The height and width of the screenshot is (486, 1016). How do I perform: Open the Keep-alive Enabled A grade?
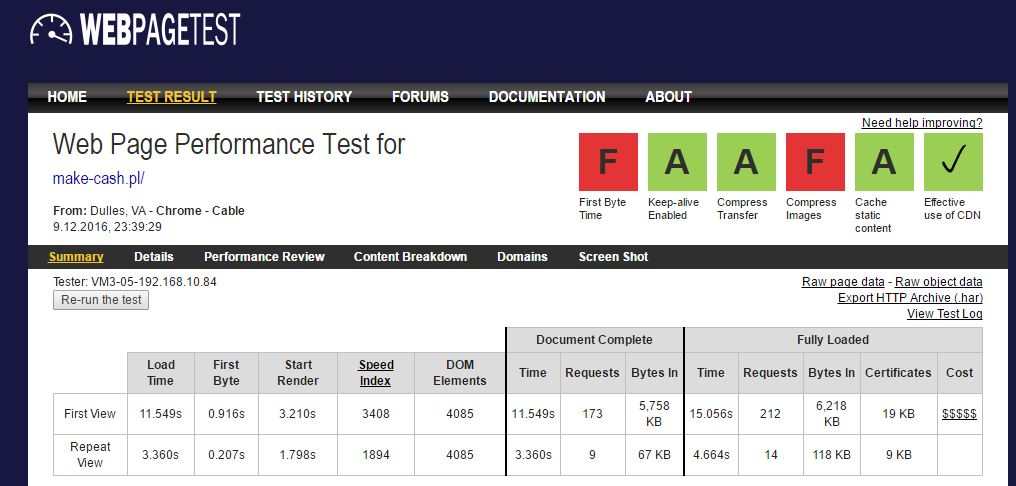pos(677,161)
